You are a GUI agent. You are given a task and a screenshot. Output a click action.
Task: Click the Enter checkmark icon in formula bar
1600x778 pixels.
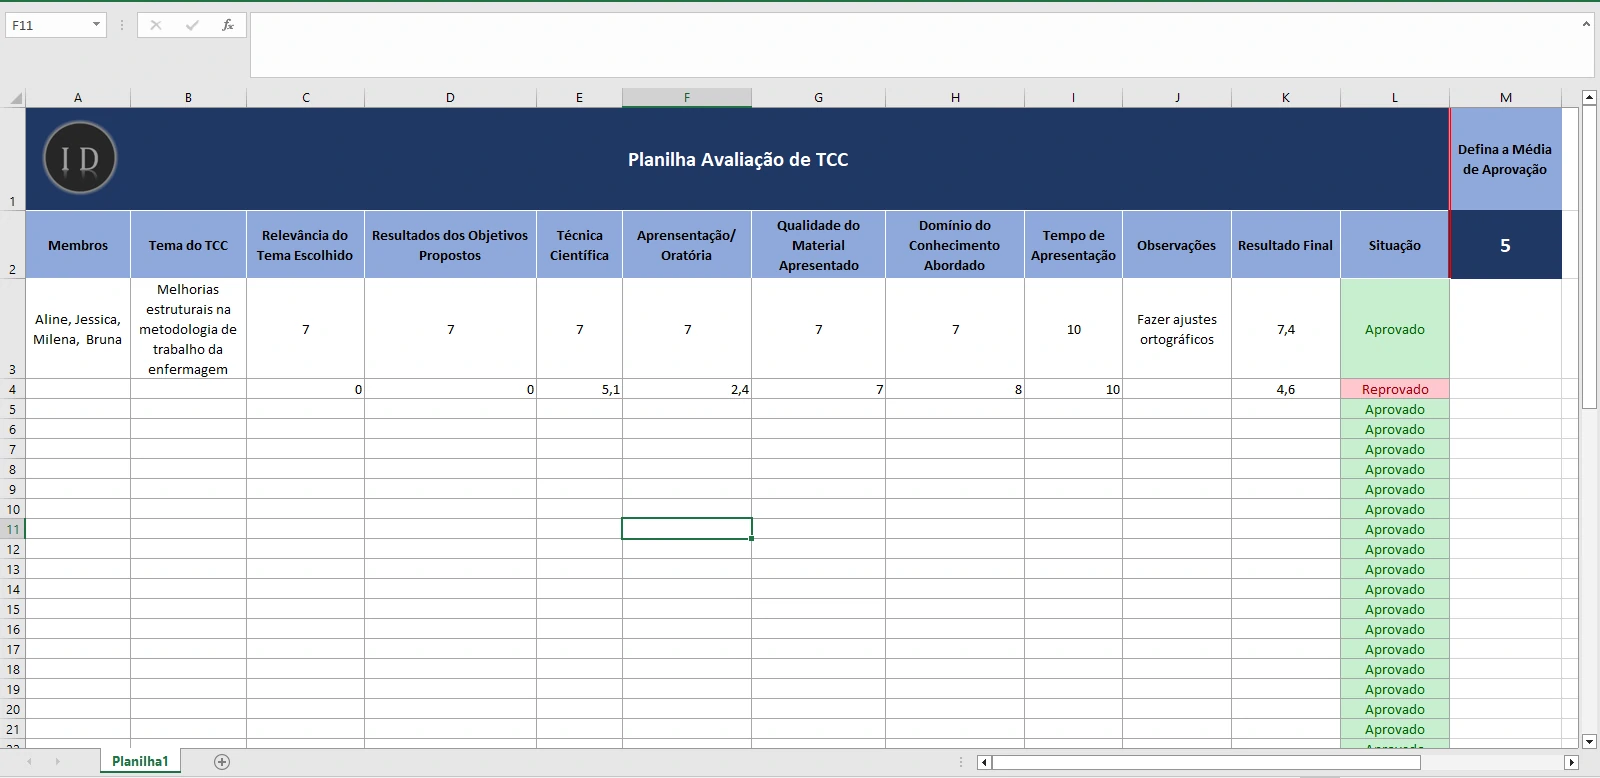(192, 25)
